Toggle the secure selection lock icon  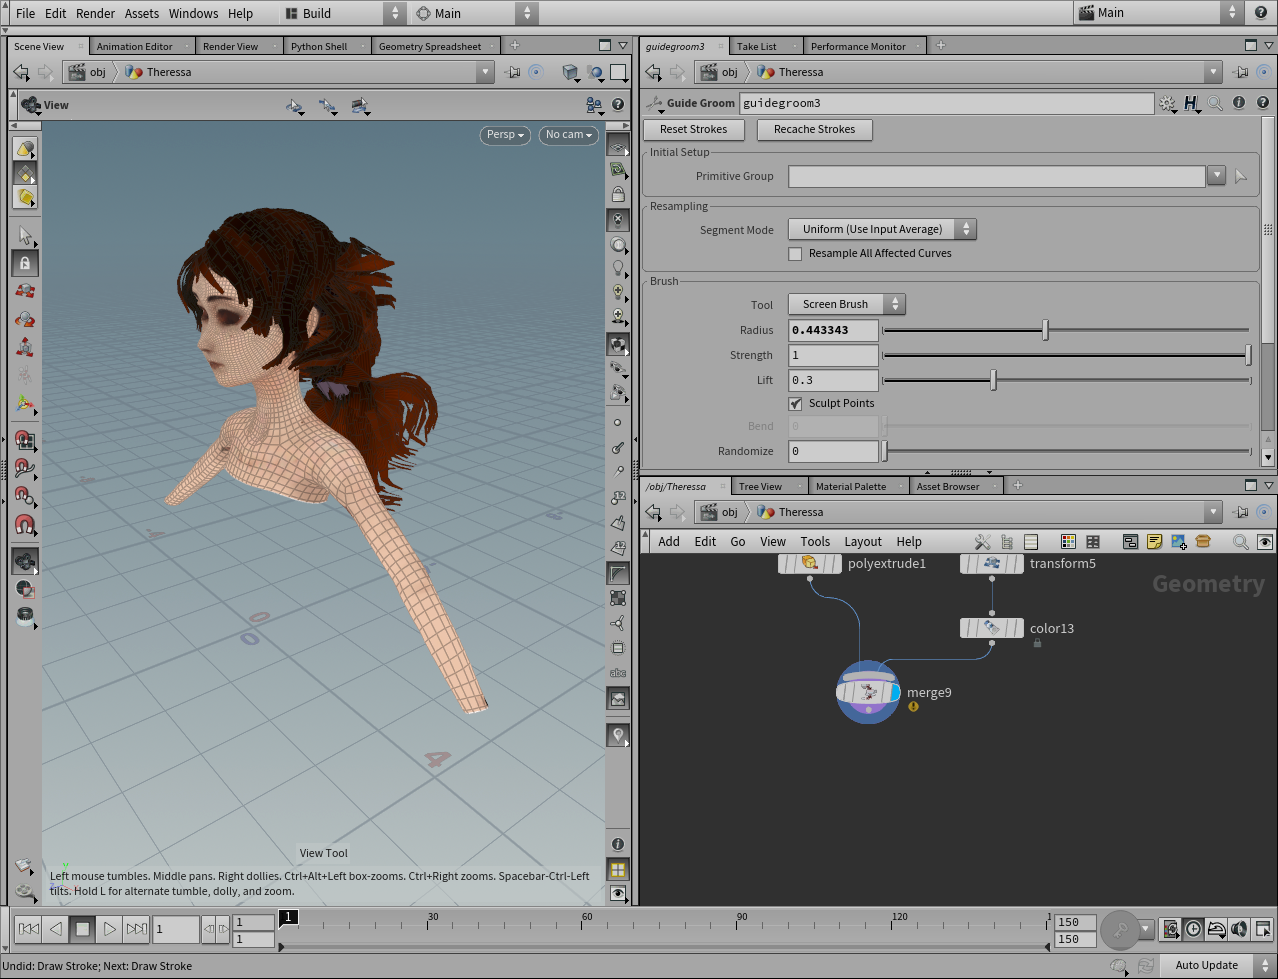(x=25, y=263)
